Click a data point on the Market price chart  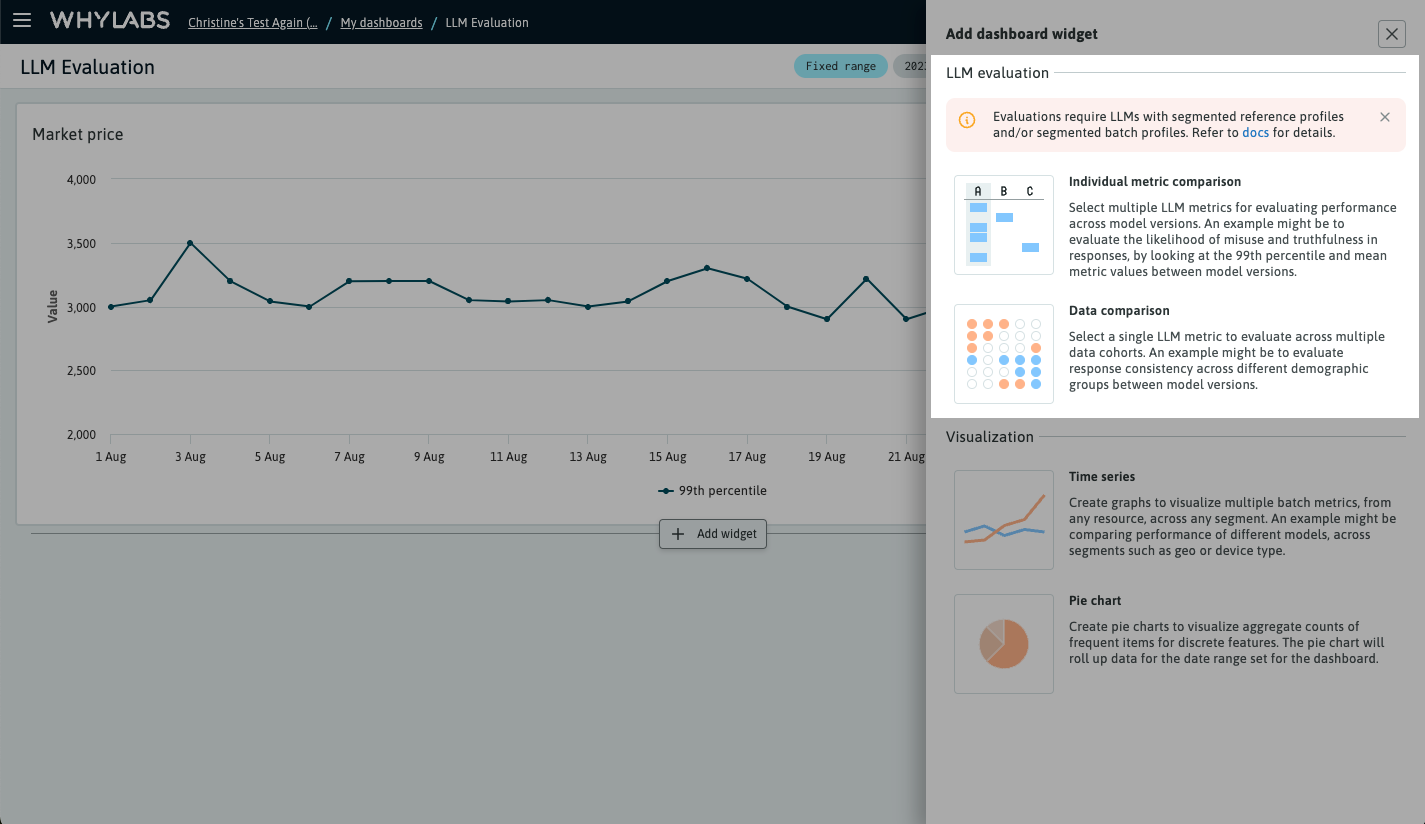190,243
